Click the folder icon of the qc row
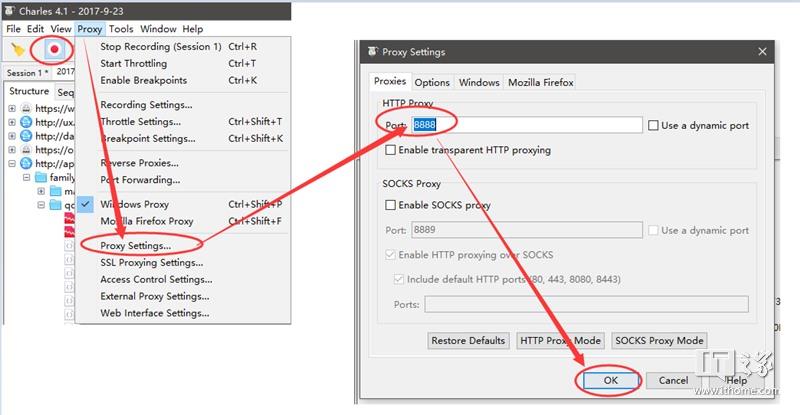Screen dimensions: 800x415 [x=55, y=205]
